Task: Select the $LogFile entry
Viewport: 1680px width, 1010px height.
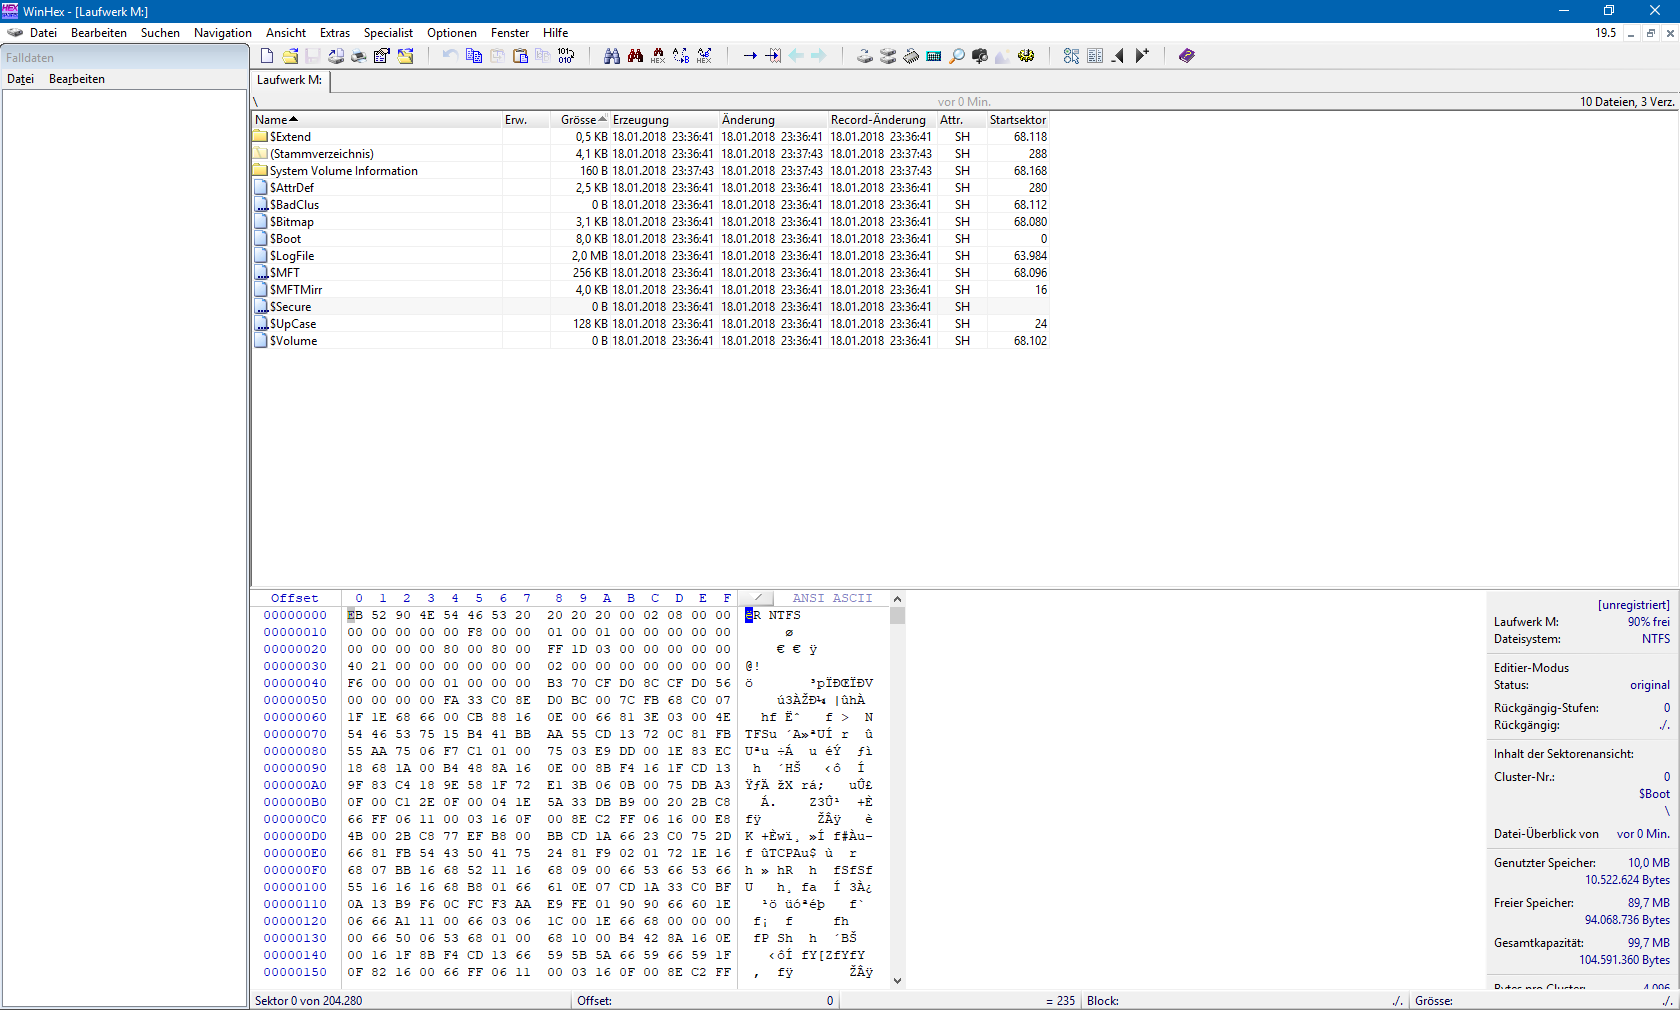Action: [x=650, y=256]
